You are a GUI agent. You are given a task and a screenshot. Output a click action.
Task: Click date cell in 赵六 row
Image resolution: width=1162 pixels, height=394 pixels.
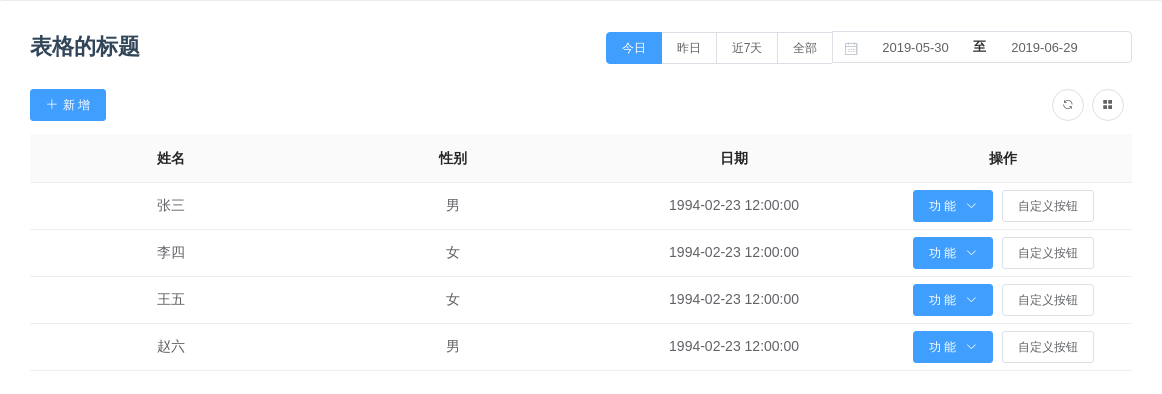coord(734,347)
